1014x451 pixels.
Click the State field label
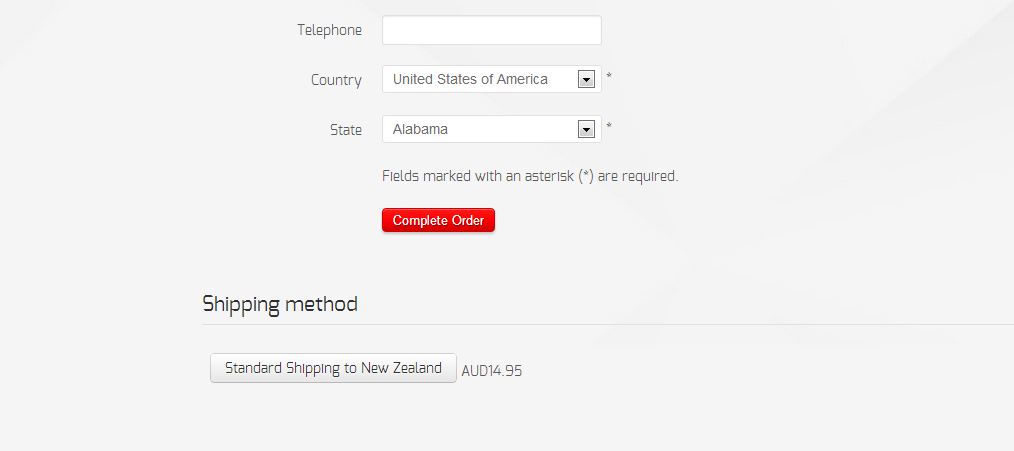click(346, 130)
